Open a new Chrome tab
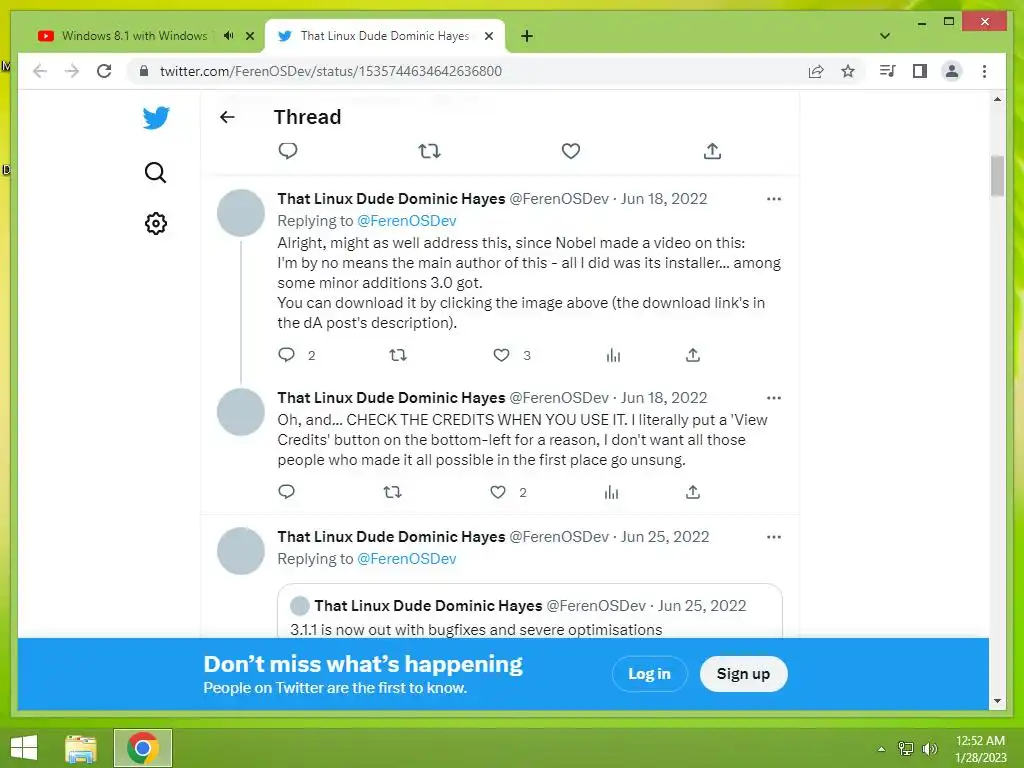The height and width of the screenshot is (768, 1024). tap(527, 36)
